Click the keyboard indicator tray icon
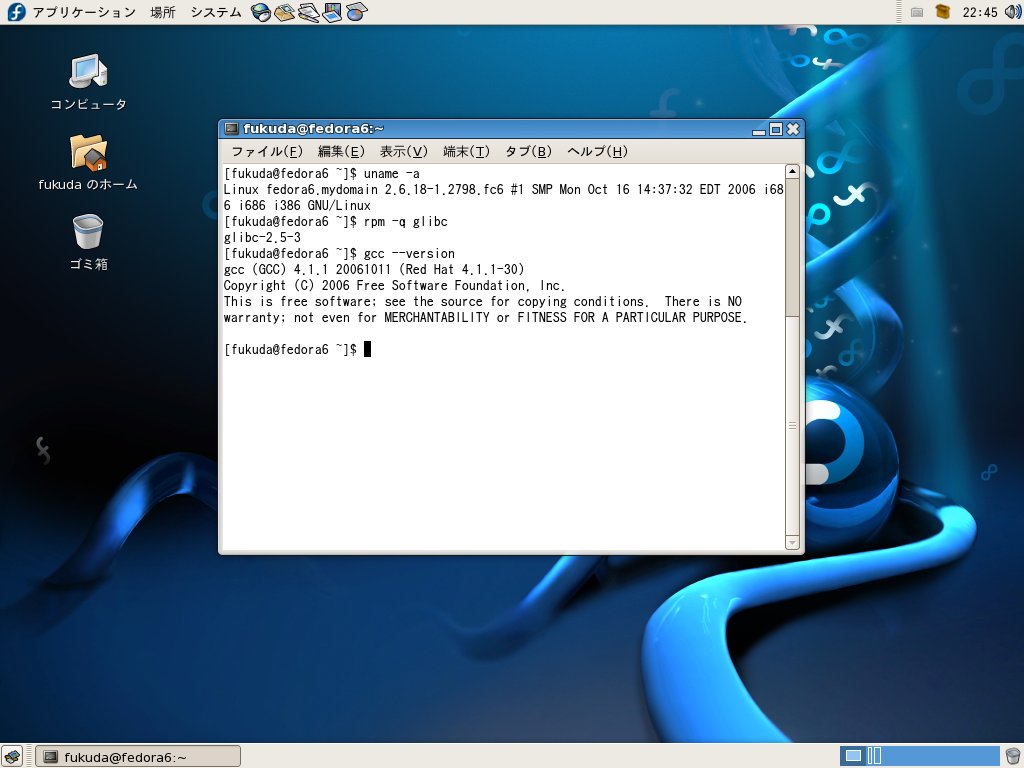 click(x=917, y=11)
